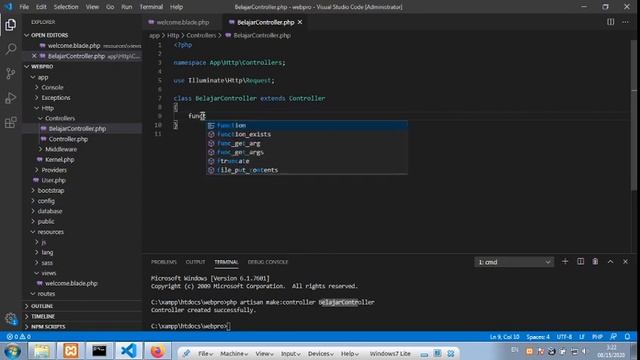Open editor More Actions ellipsis
The width and height of the screenshot is (640, 360).
tap(625, 22)
